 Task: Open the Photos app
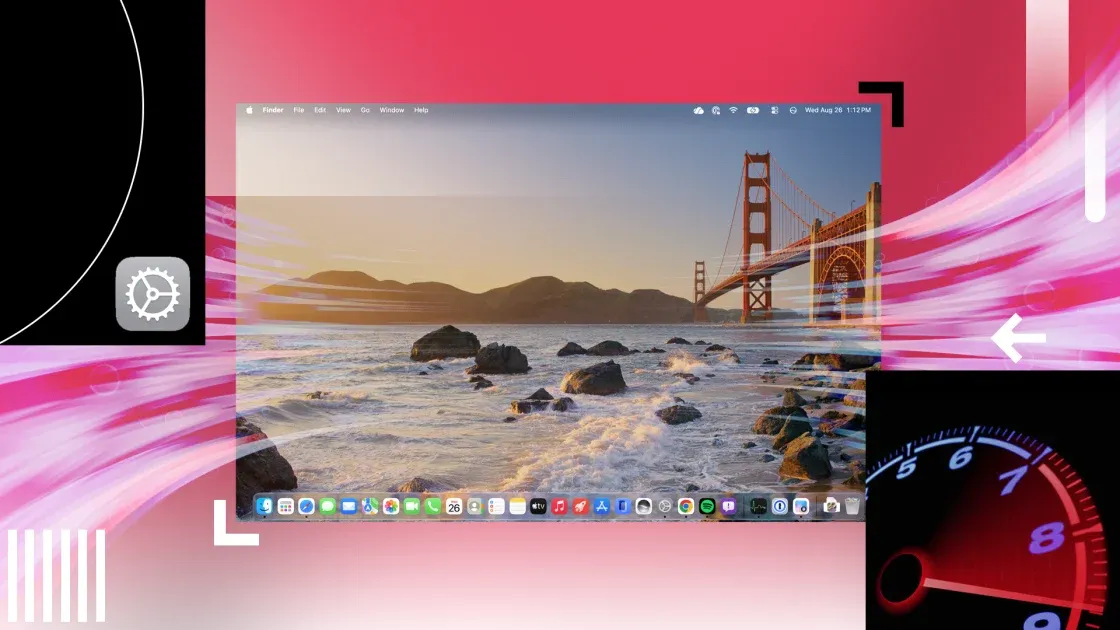tap(391, 506)
